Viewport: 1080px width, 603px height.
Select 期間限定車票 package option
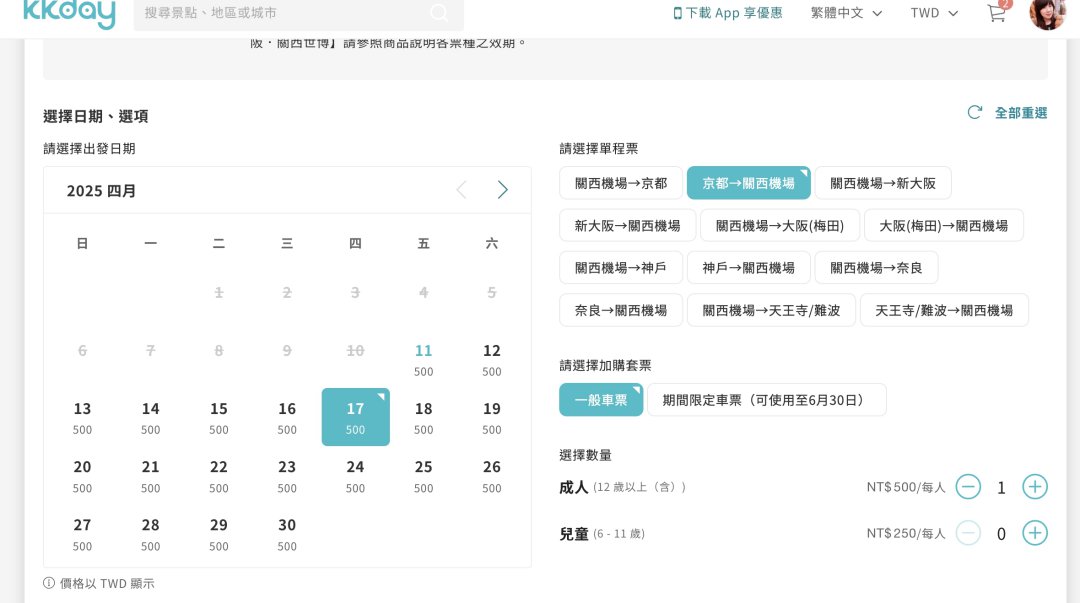pyautogui.click(x=767, y=400)
